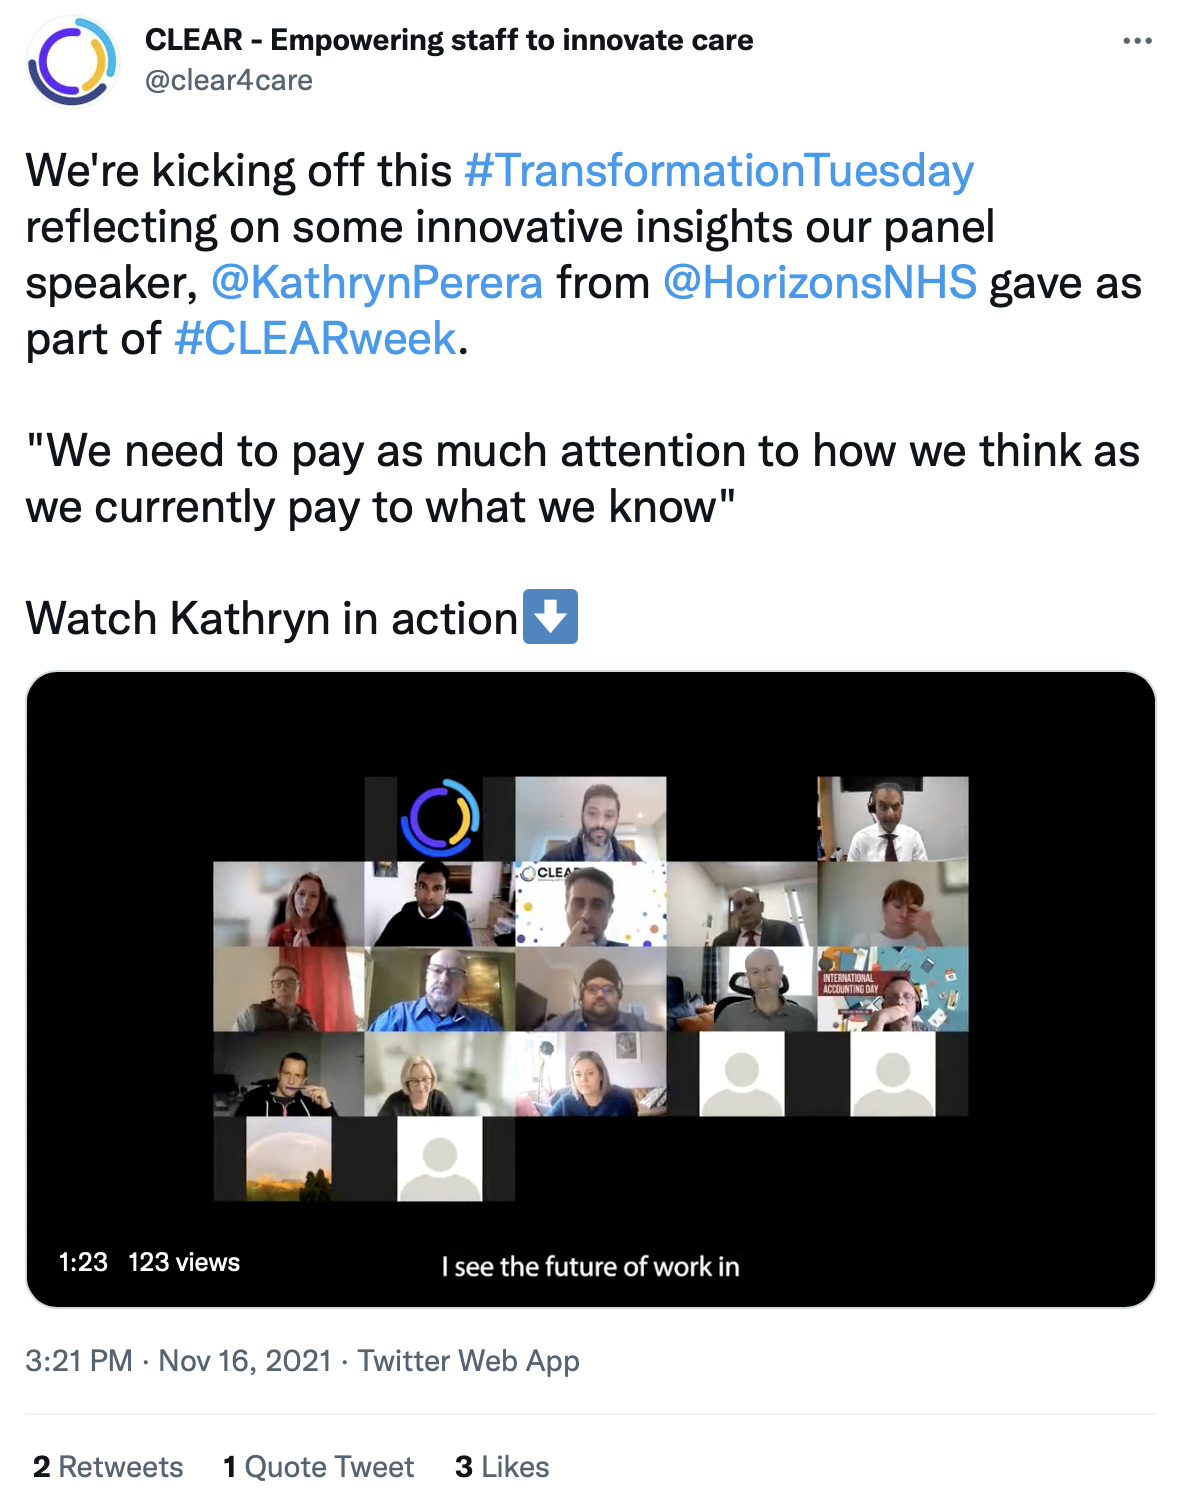
Task: Click the International Accounting Day participant tile
Action: point(892,989)
